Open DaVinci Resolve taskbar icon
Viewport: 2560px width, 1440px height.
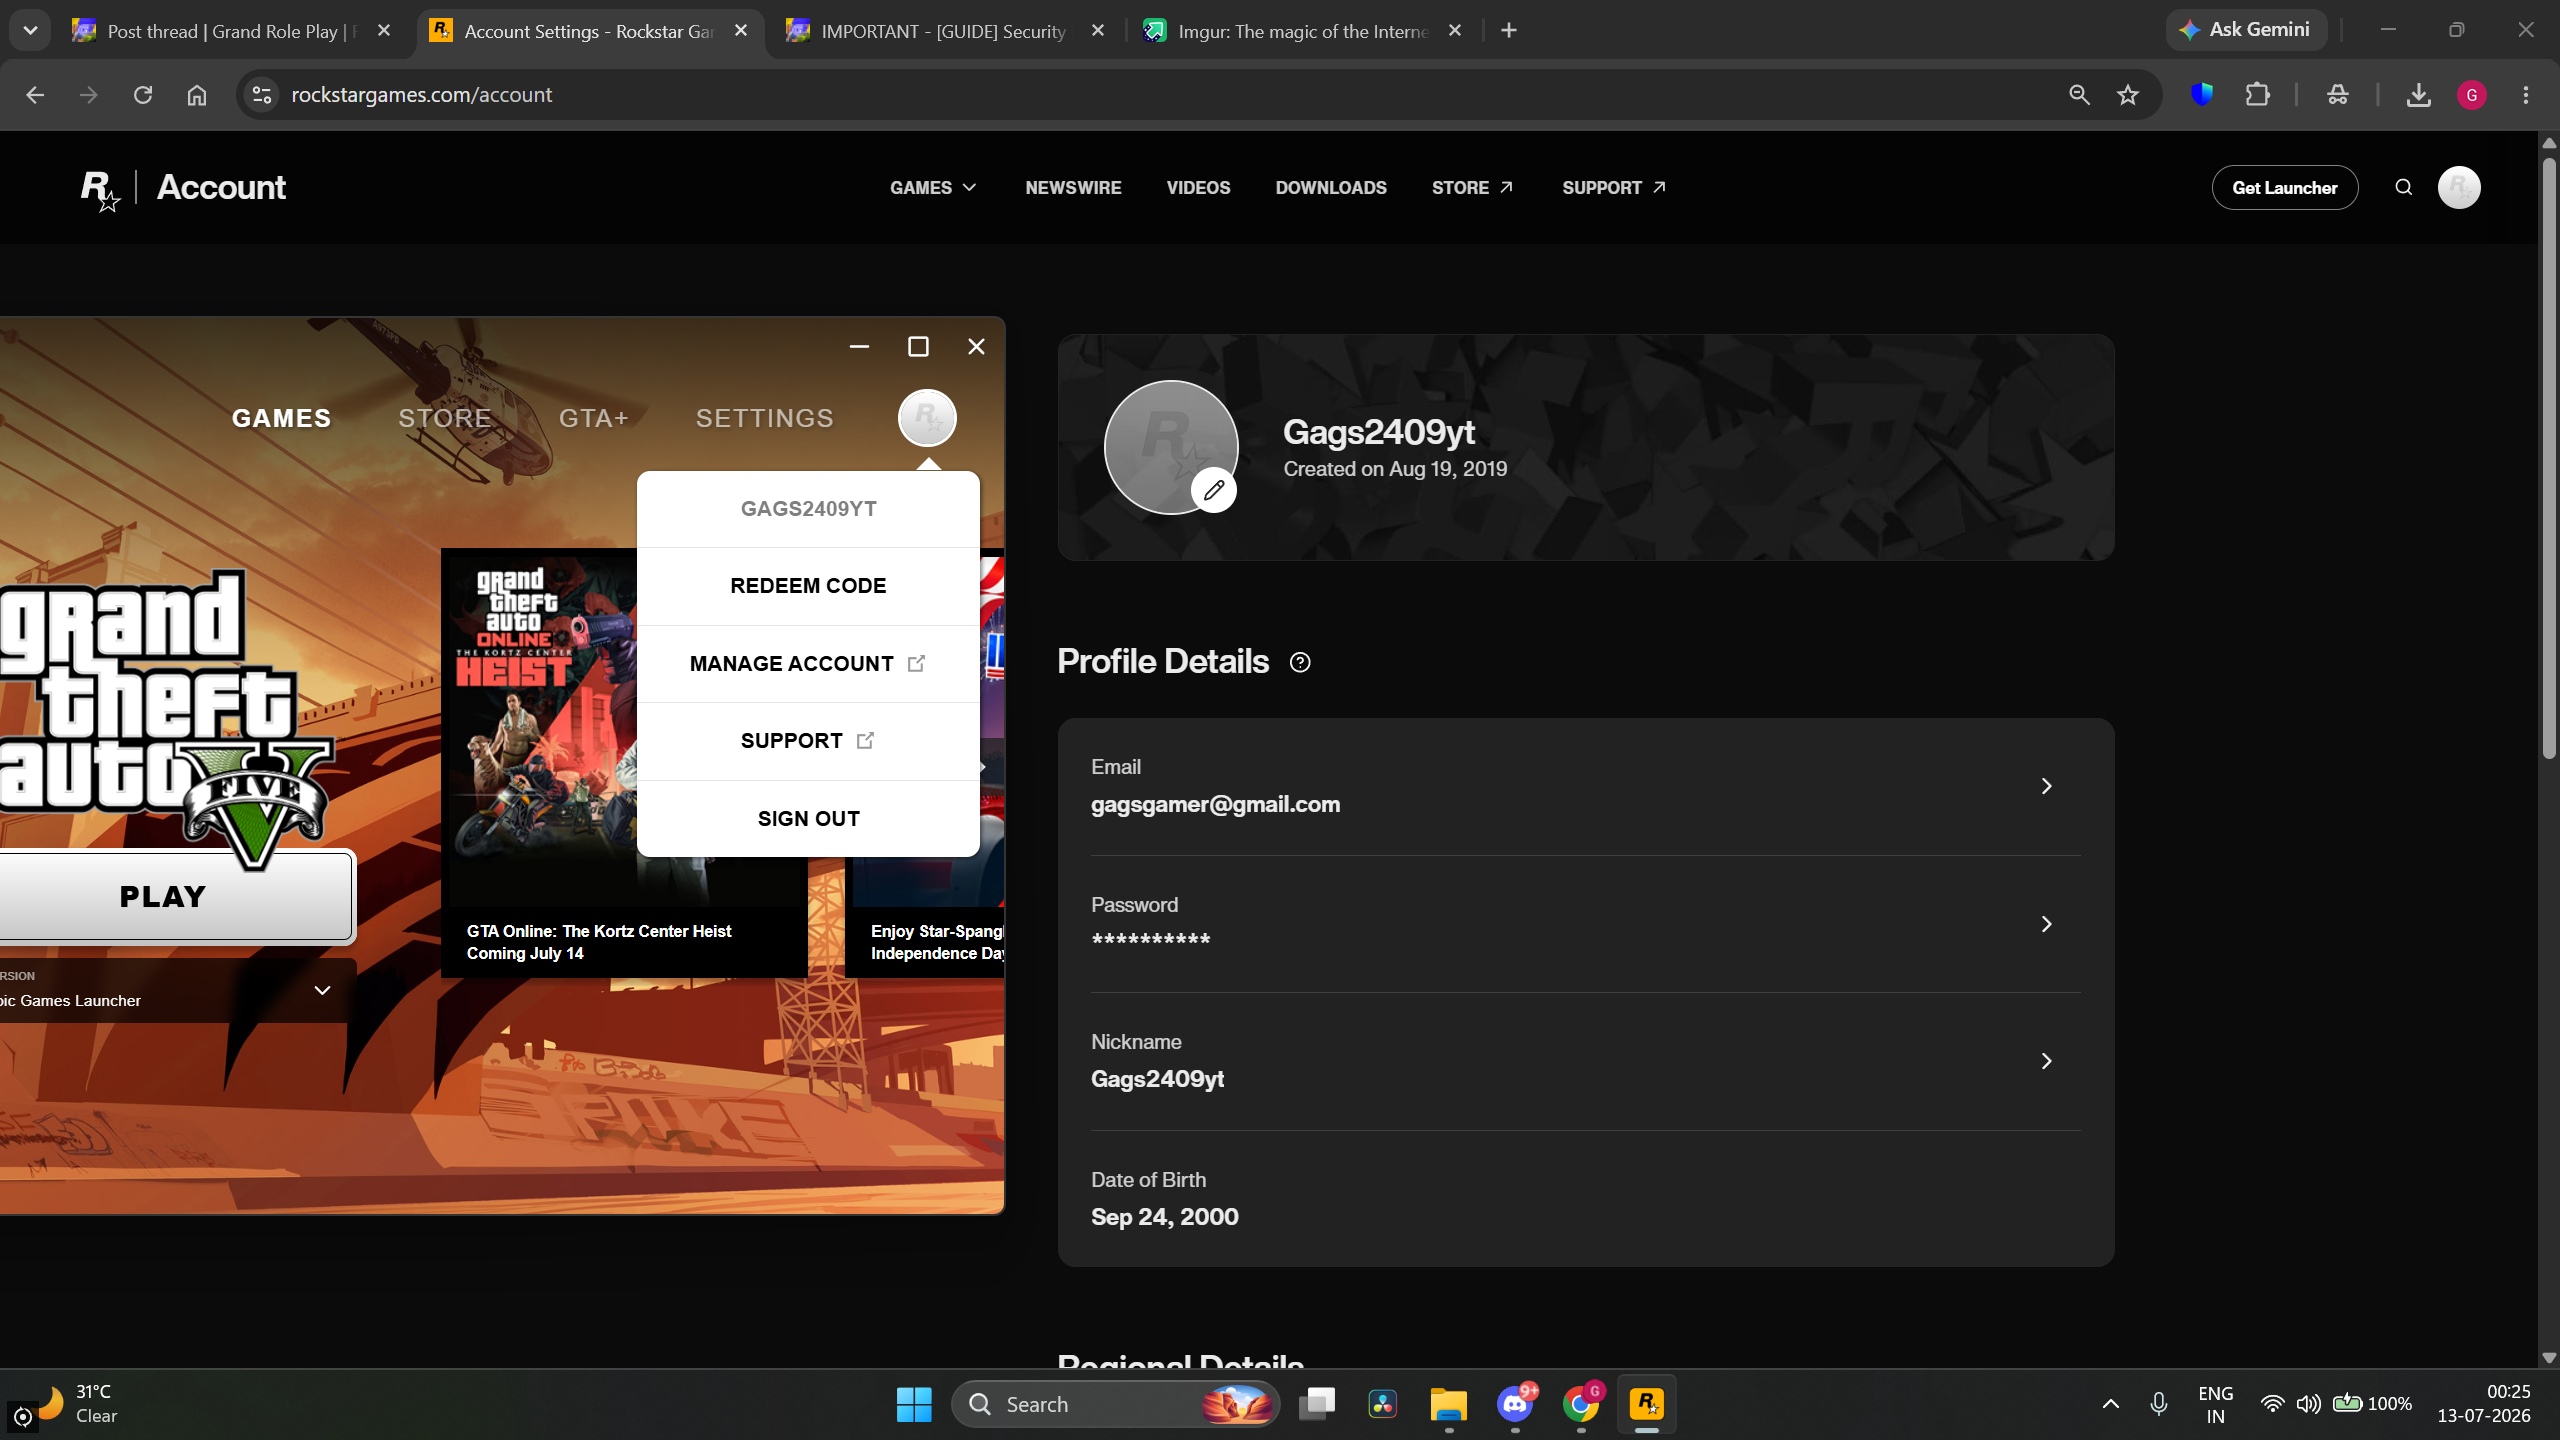[x=1383, y=1404]
